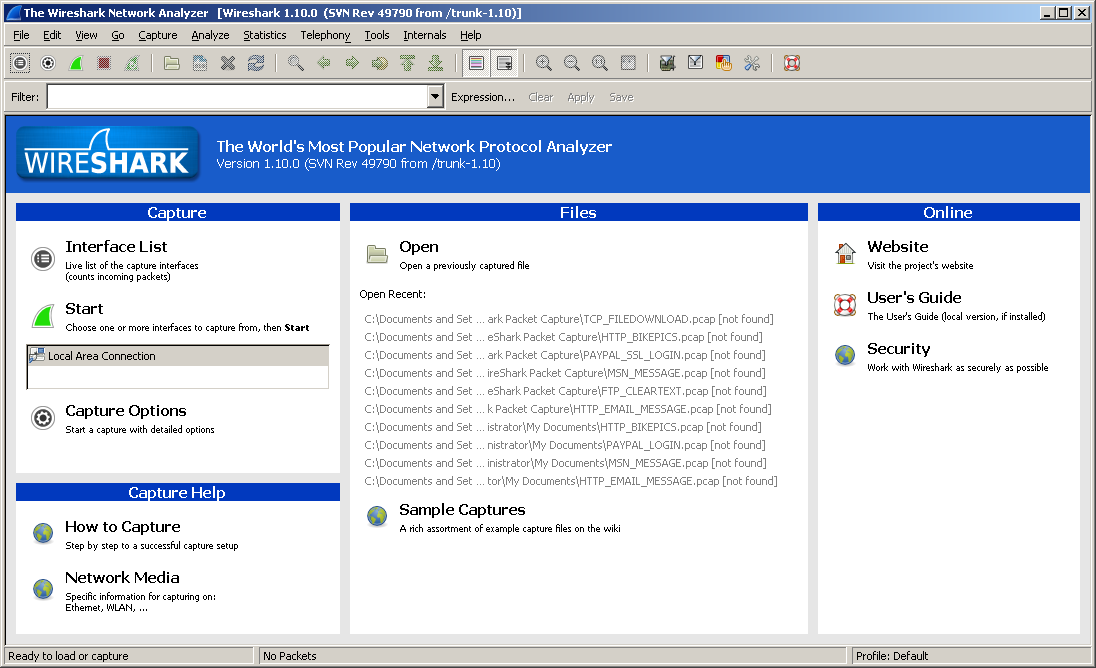
Task: Jump to the last packet icon
Action: pyautogui.click(x=435, y=64)
